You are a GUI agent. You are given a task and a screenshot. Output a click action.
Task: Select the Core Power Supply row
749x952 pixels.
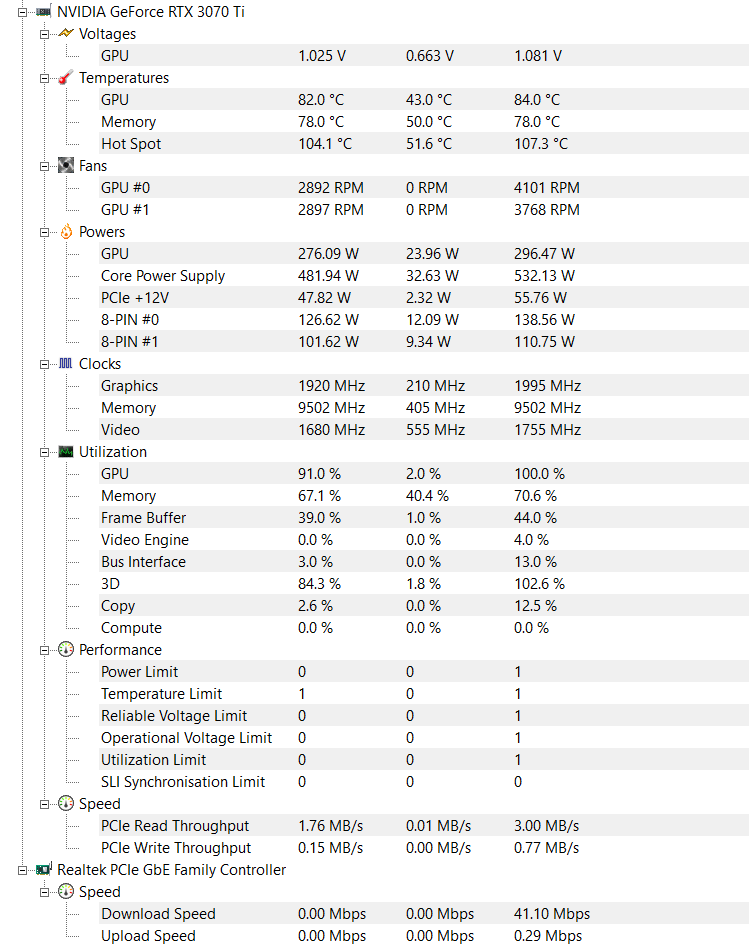(163, 276)
